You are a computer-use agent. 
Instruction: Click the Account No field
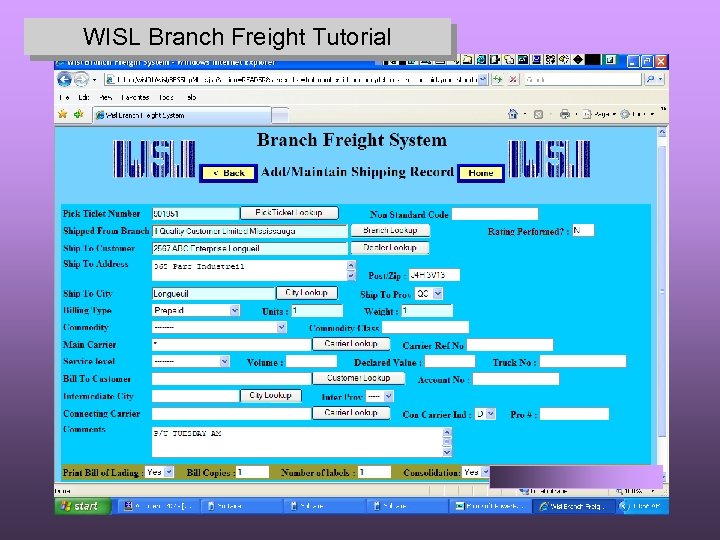516,379
